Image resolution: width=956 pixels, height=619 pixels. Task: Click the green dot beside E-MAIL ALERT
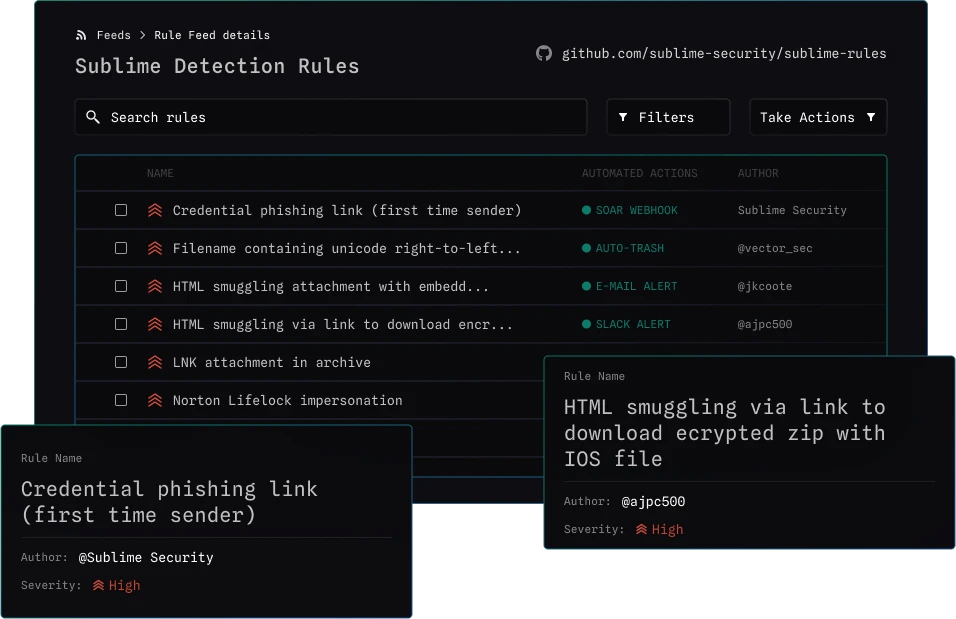point(587,286)
